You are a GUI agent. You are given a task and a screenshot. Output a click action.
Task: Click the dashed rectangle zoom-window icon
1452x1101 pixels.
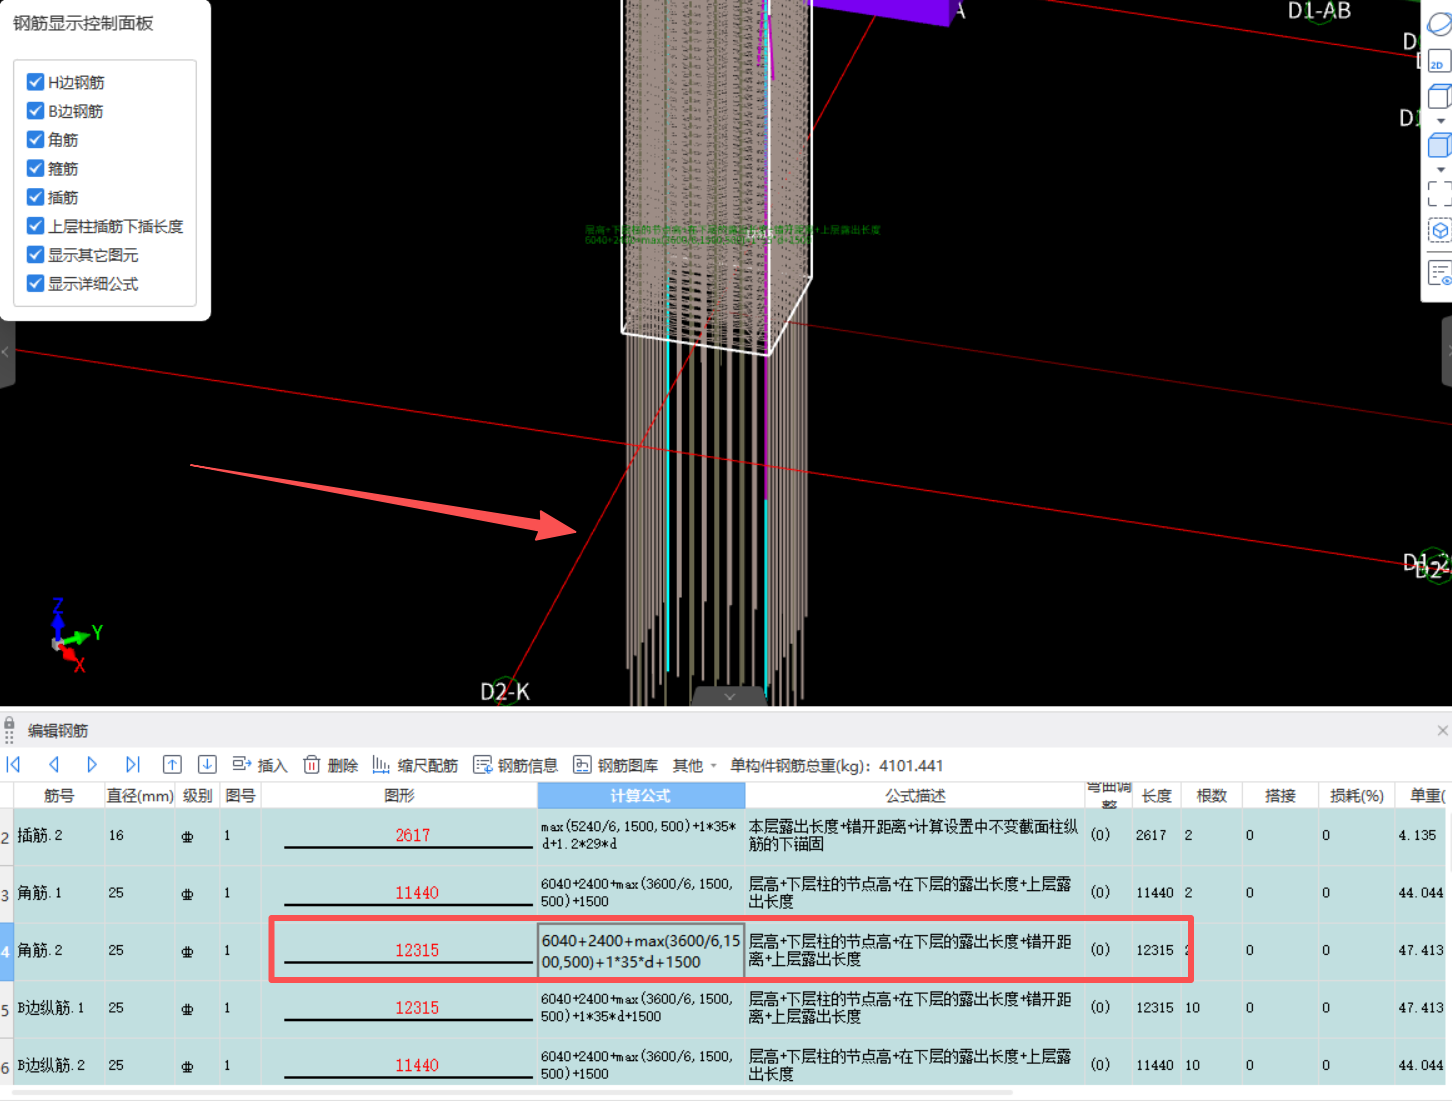[1439, 194]
